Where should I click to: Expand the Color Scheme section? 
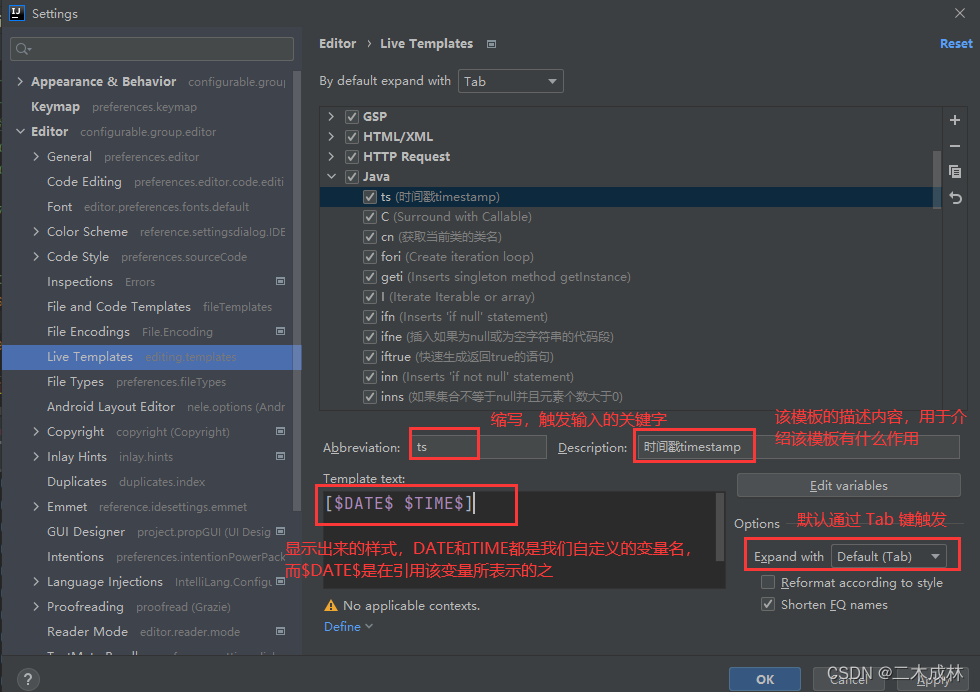(x=36, y=231)
